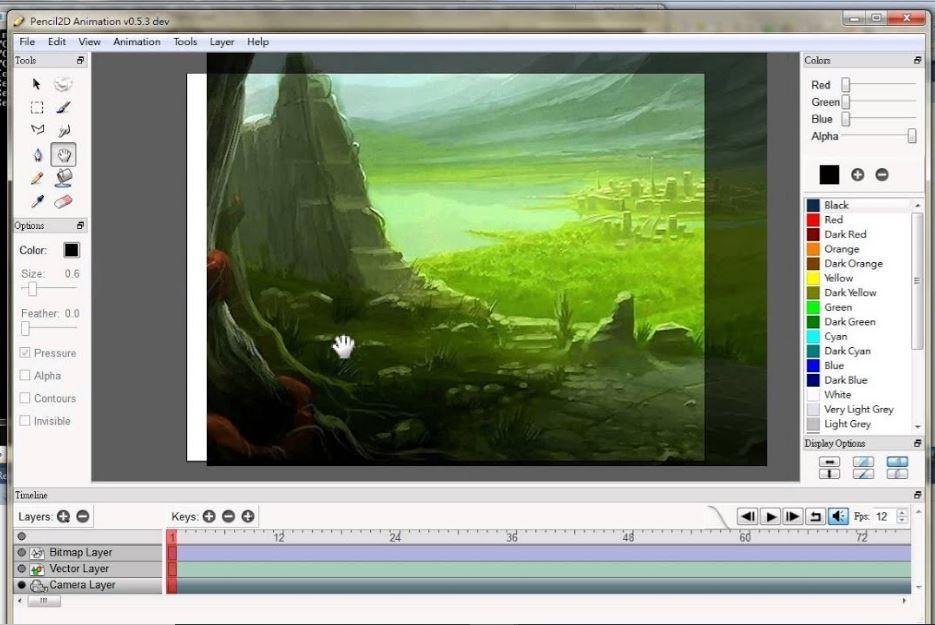Open the Tools menu

[185, 42]
